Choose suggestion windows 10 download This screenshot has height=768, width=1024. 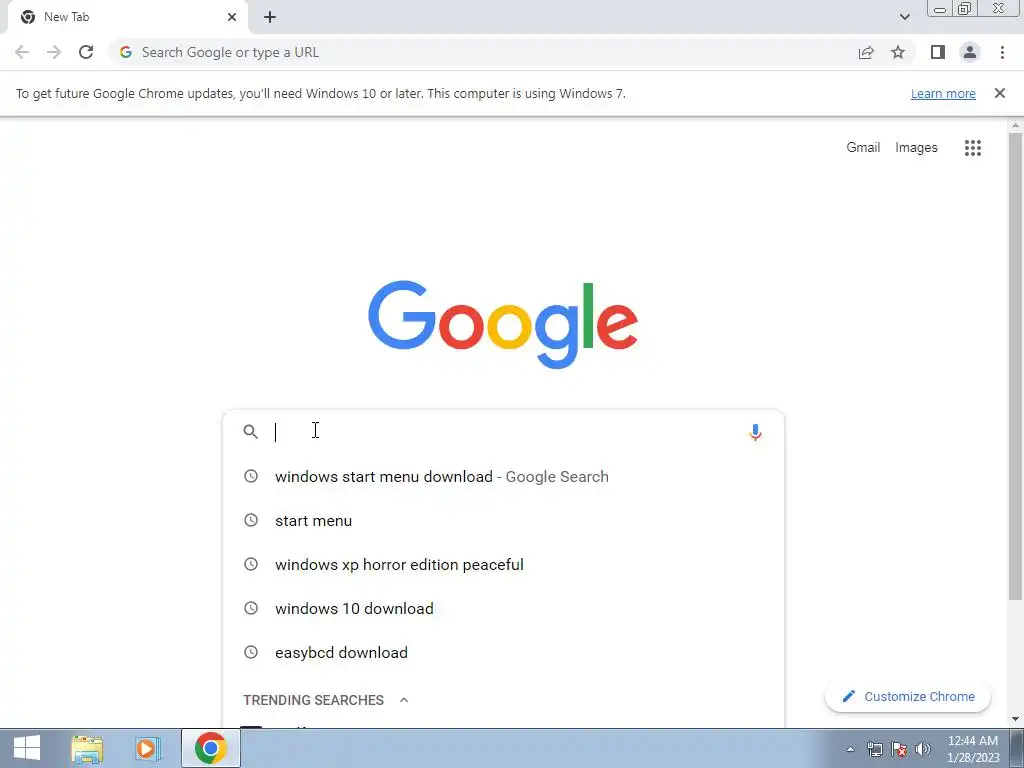click(x=503, y=609)
